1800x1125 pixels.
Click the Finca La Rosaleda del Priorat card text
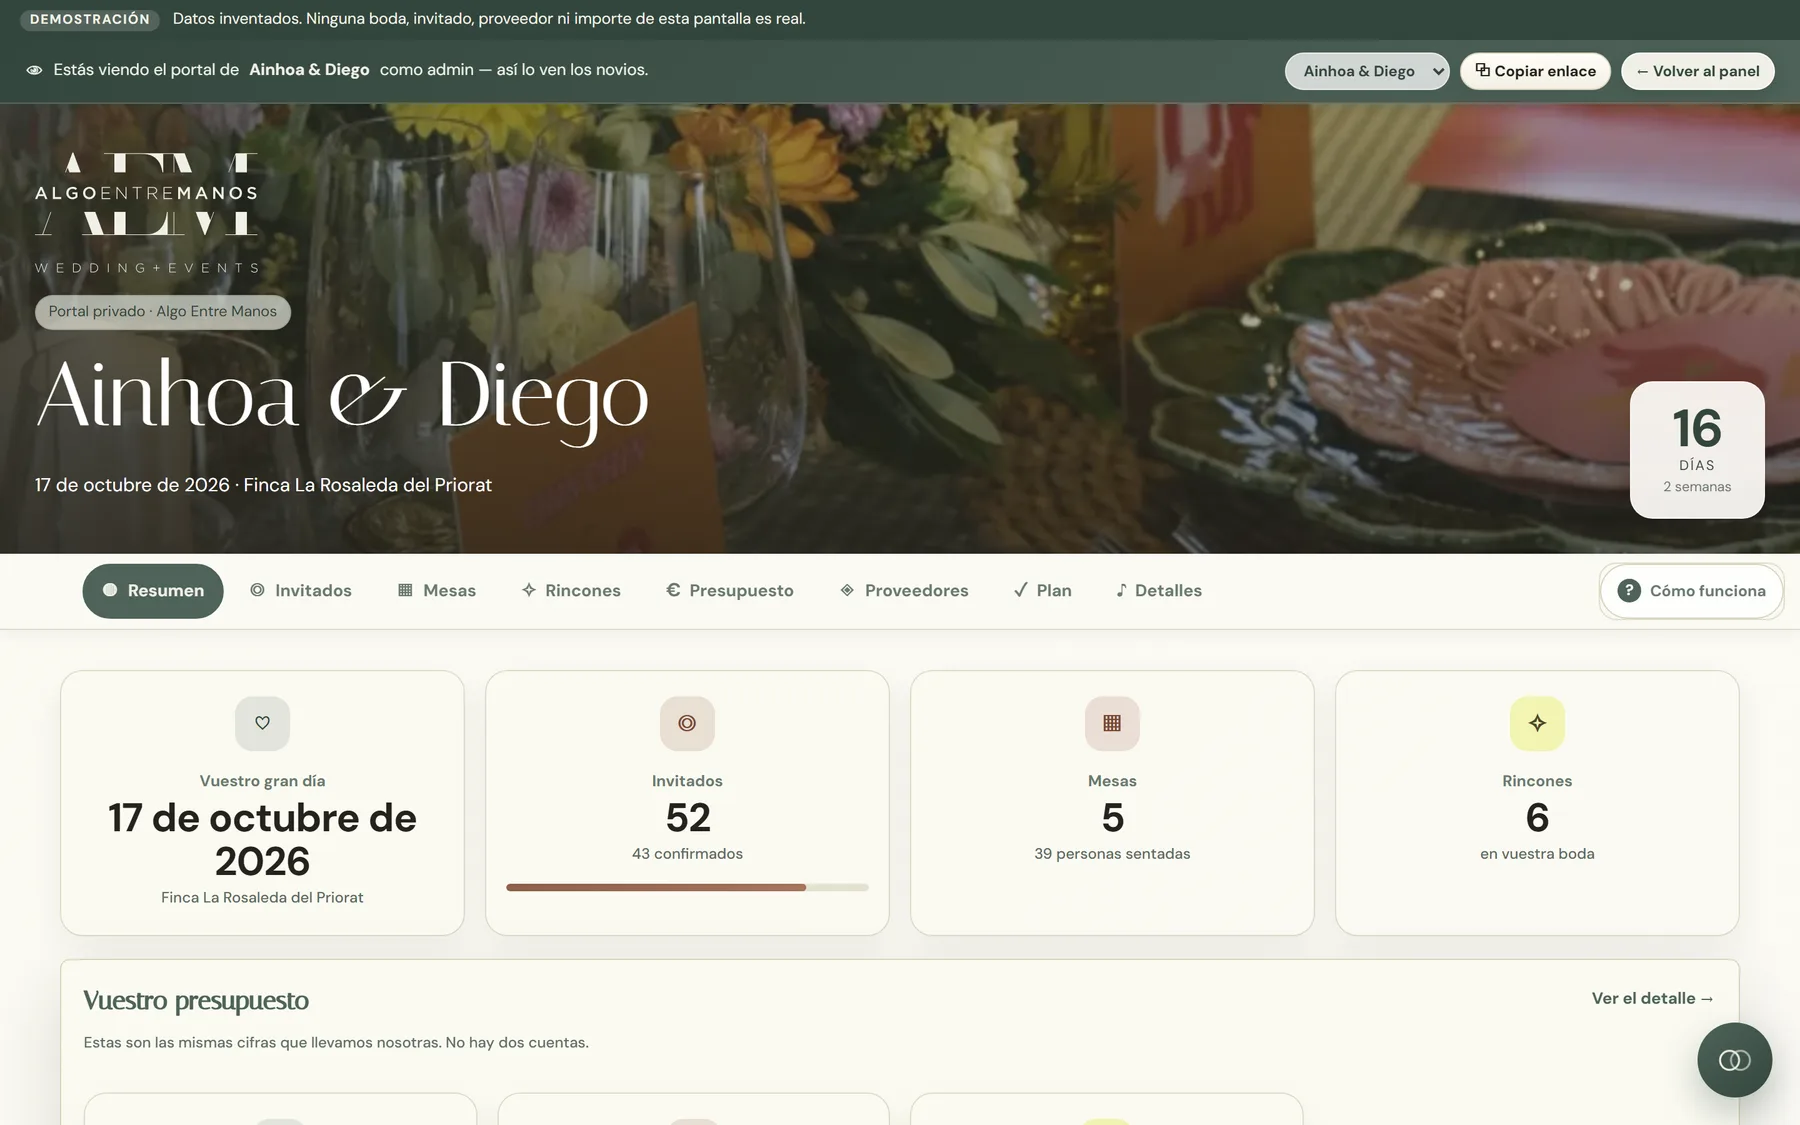[262, 898]
